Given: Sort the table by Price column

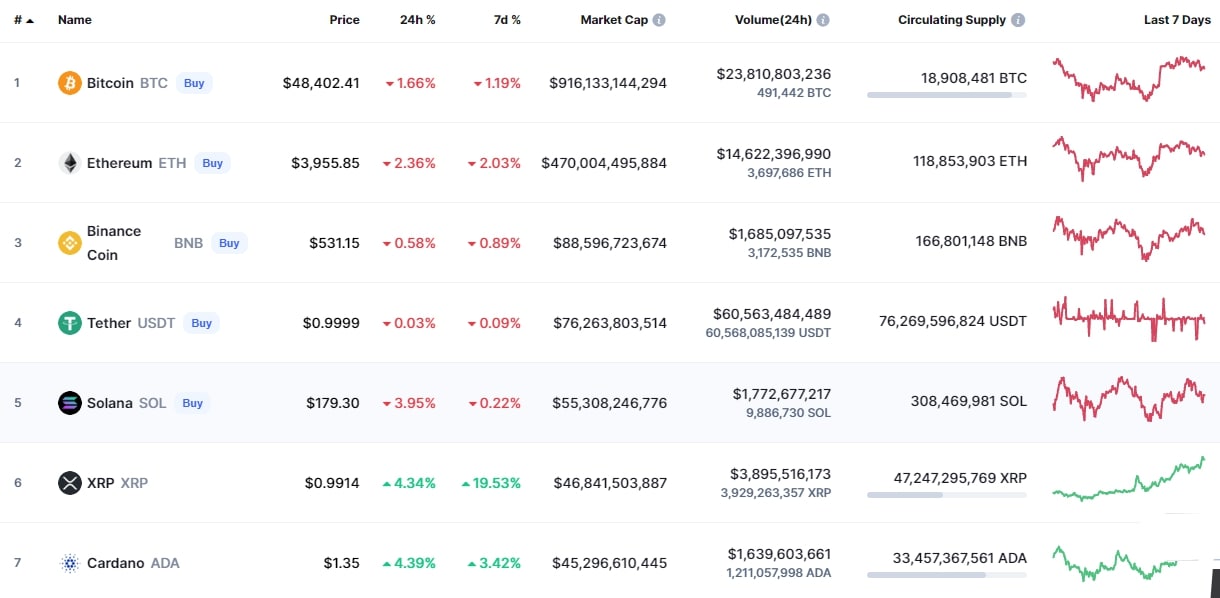Looking at the screenshot, I should (345, 20).
